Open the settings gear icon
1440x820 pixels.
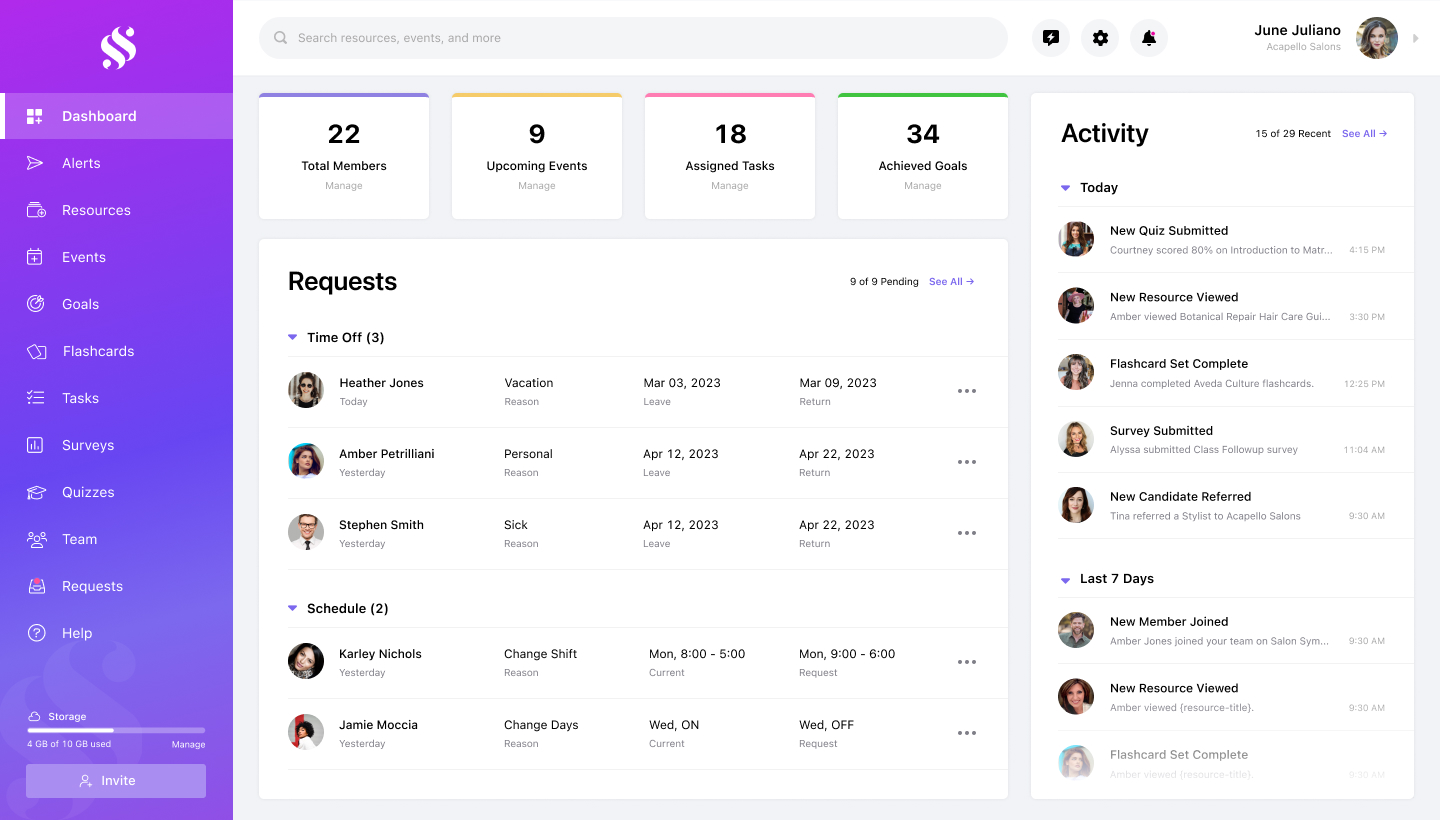tap(1099, 38)
